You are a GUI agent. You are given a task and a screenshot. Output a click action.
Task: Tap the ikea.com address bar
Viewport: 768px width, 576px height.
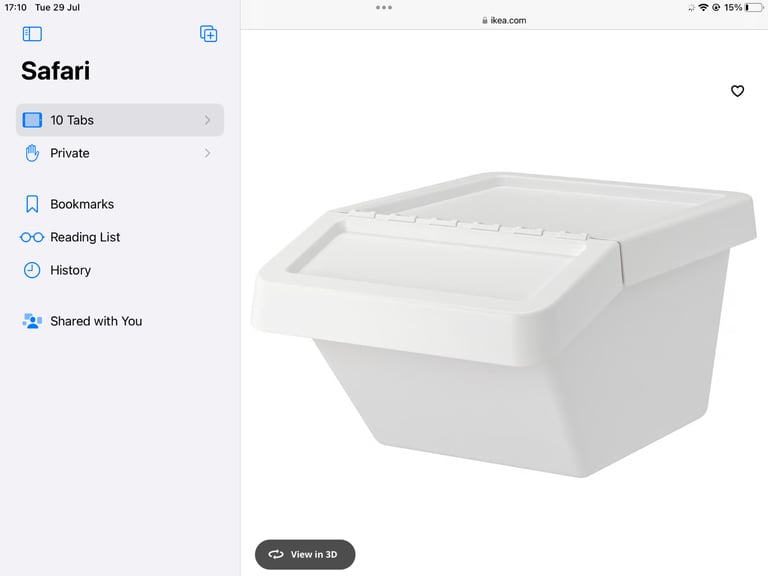504,21
